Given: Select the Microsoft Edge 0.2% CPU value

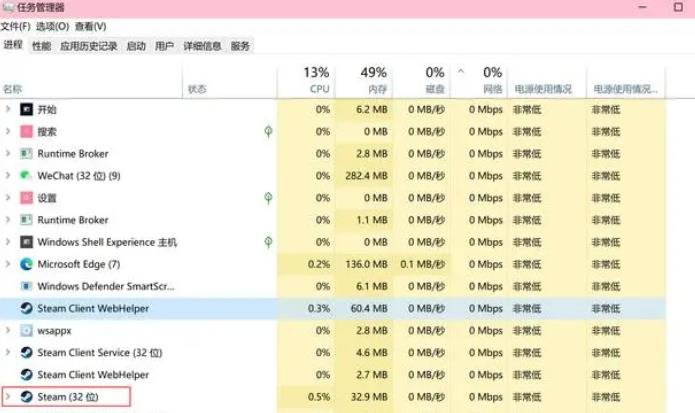Looking at the screenshot, I should click(x=319, y=264).
